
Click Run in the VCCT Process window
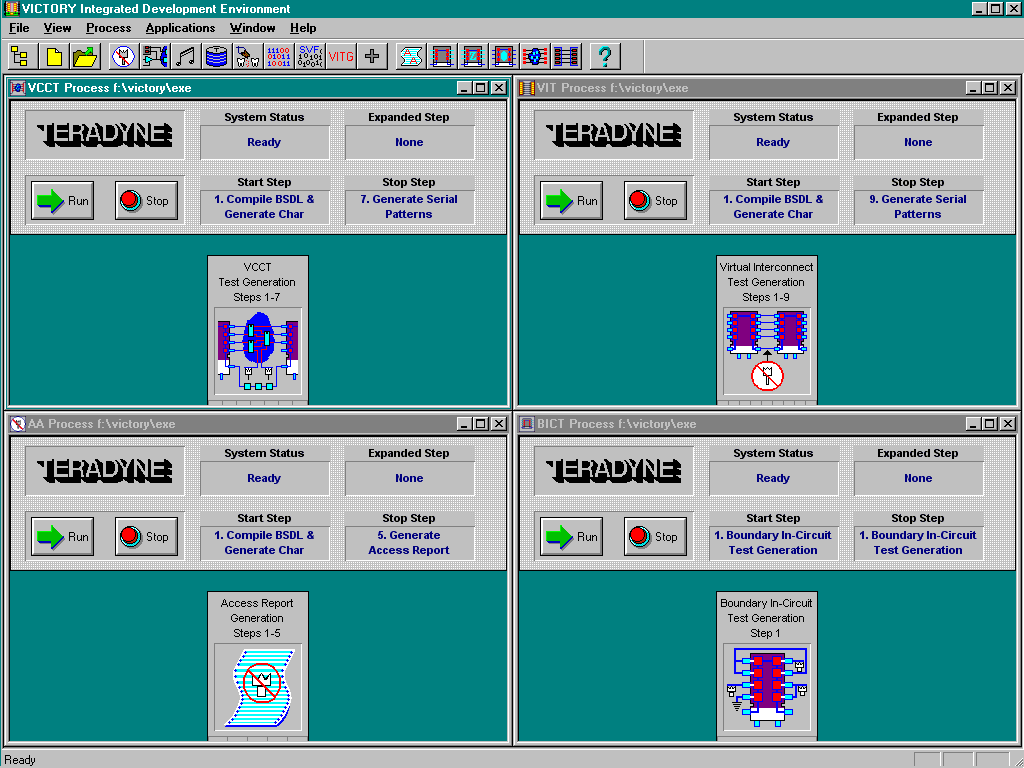pyautogui.click(x=63, y=200)
